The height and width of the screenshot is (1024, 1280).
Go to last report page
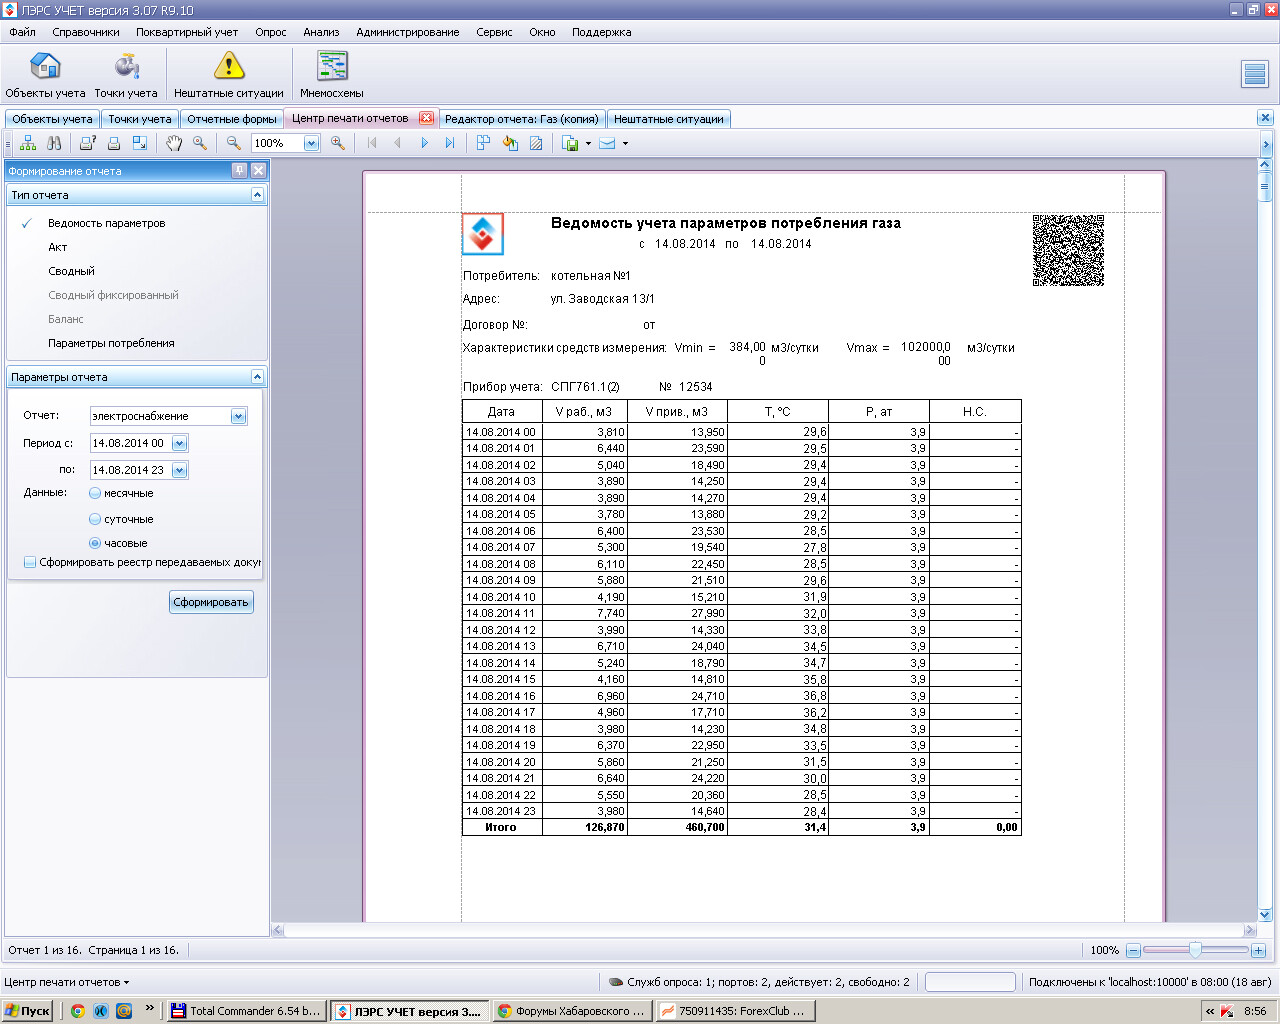pos(450,143)
